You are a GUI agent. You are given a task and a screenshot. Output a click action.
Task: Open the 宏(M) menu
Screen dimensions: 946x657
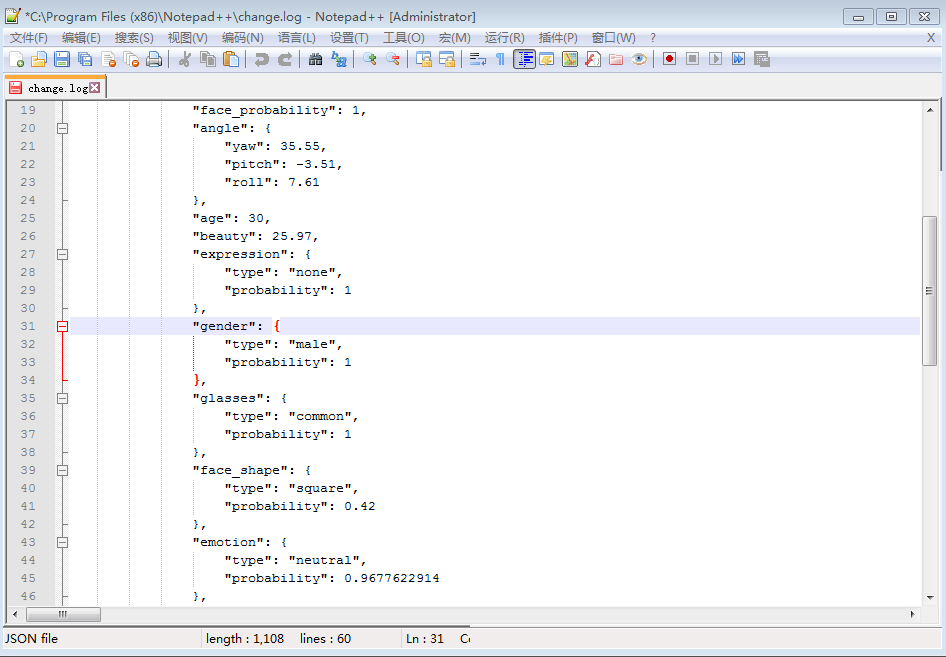coord(454,38)
